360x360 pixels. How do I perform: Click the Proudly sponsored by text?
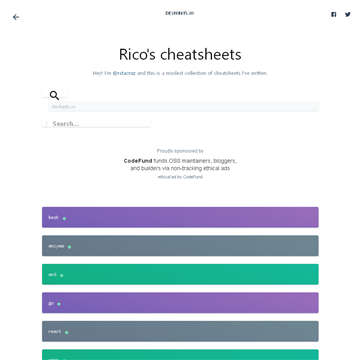[x=180, y=151]
